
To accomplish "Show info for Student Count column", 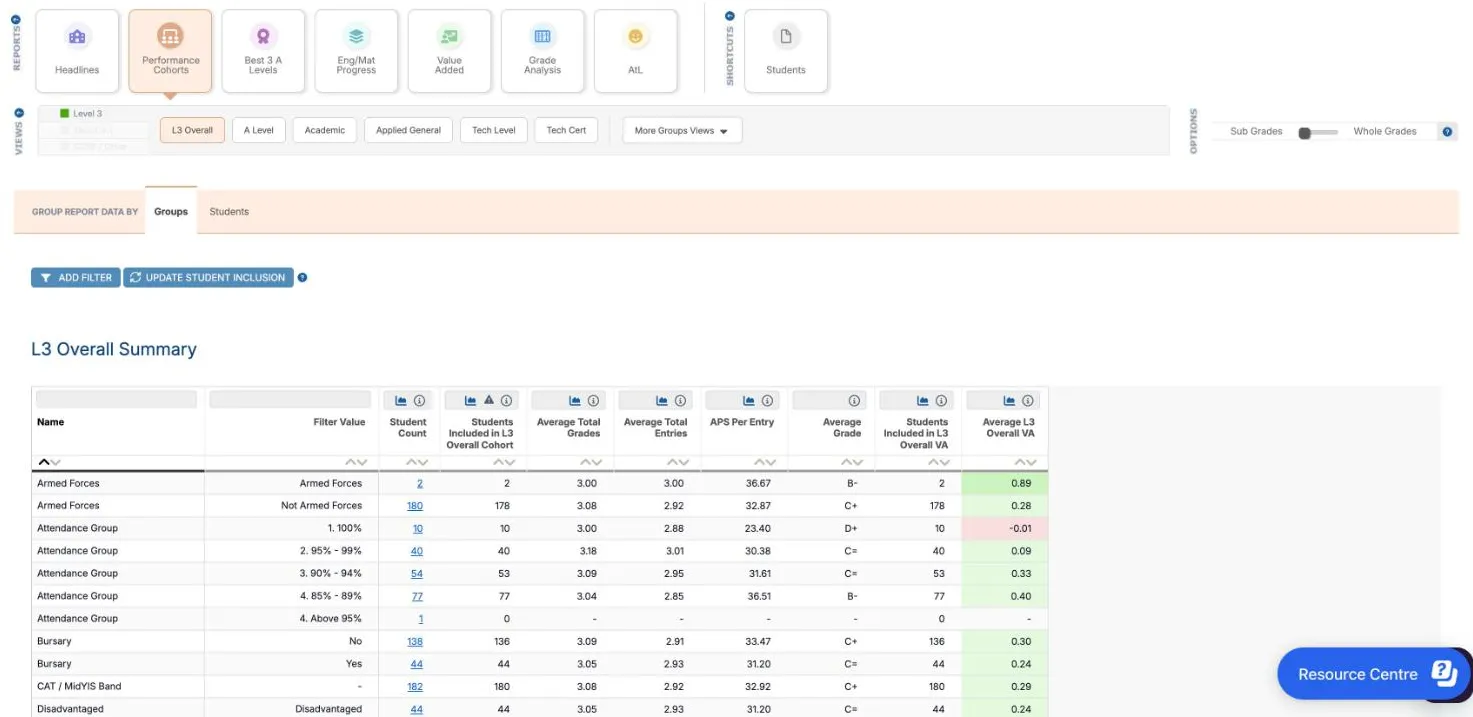I will 420,400.
